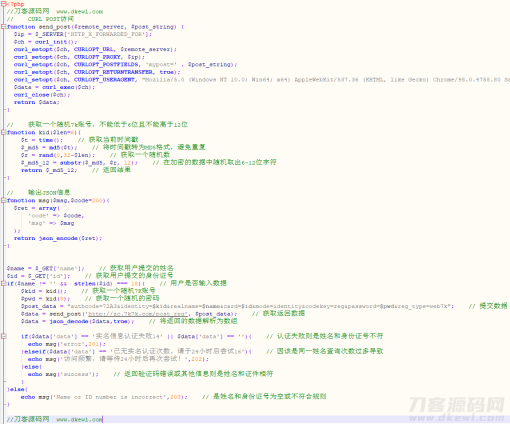Collapse the <?php block fold marker
This screenshot has width=510, height=424.
(3, 4)
